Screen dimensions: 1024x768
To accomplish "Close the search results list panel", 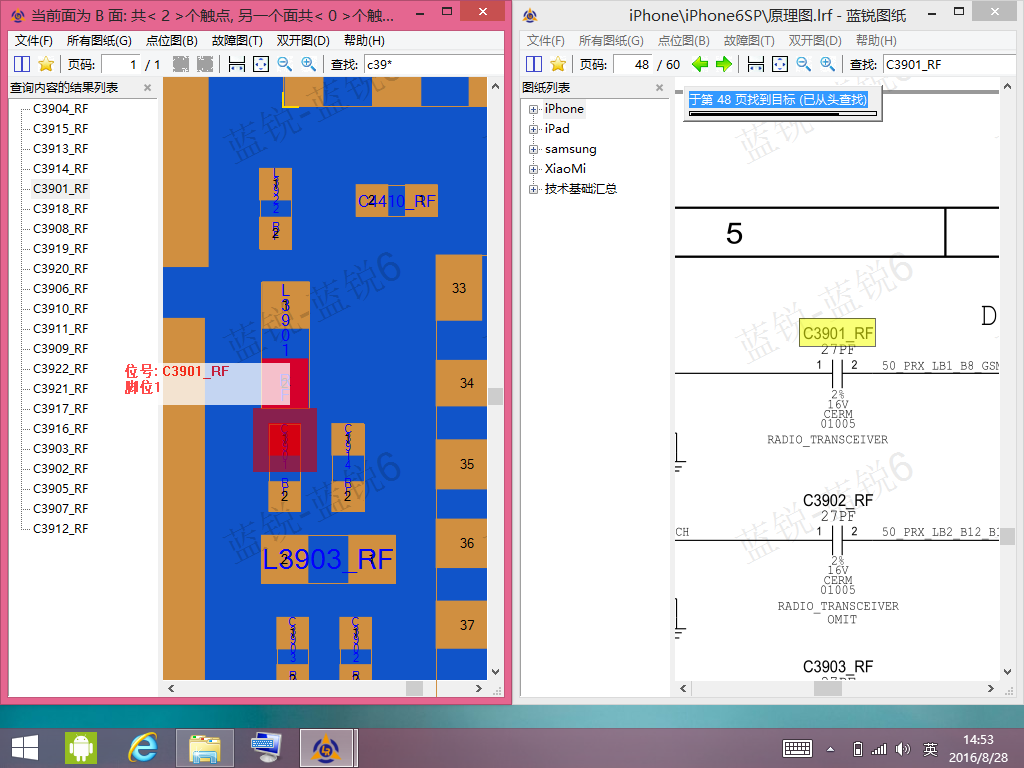I will (x=148, y=88).
